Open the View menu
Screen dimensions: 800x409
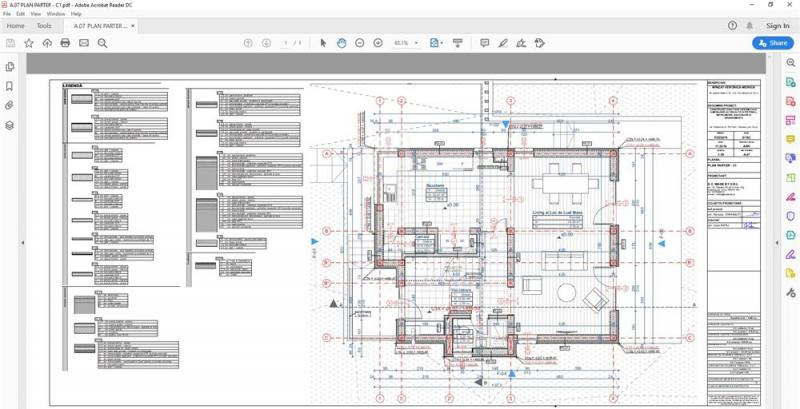[35, 14]
